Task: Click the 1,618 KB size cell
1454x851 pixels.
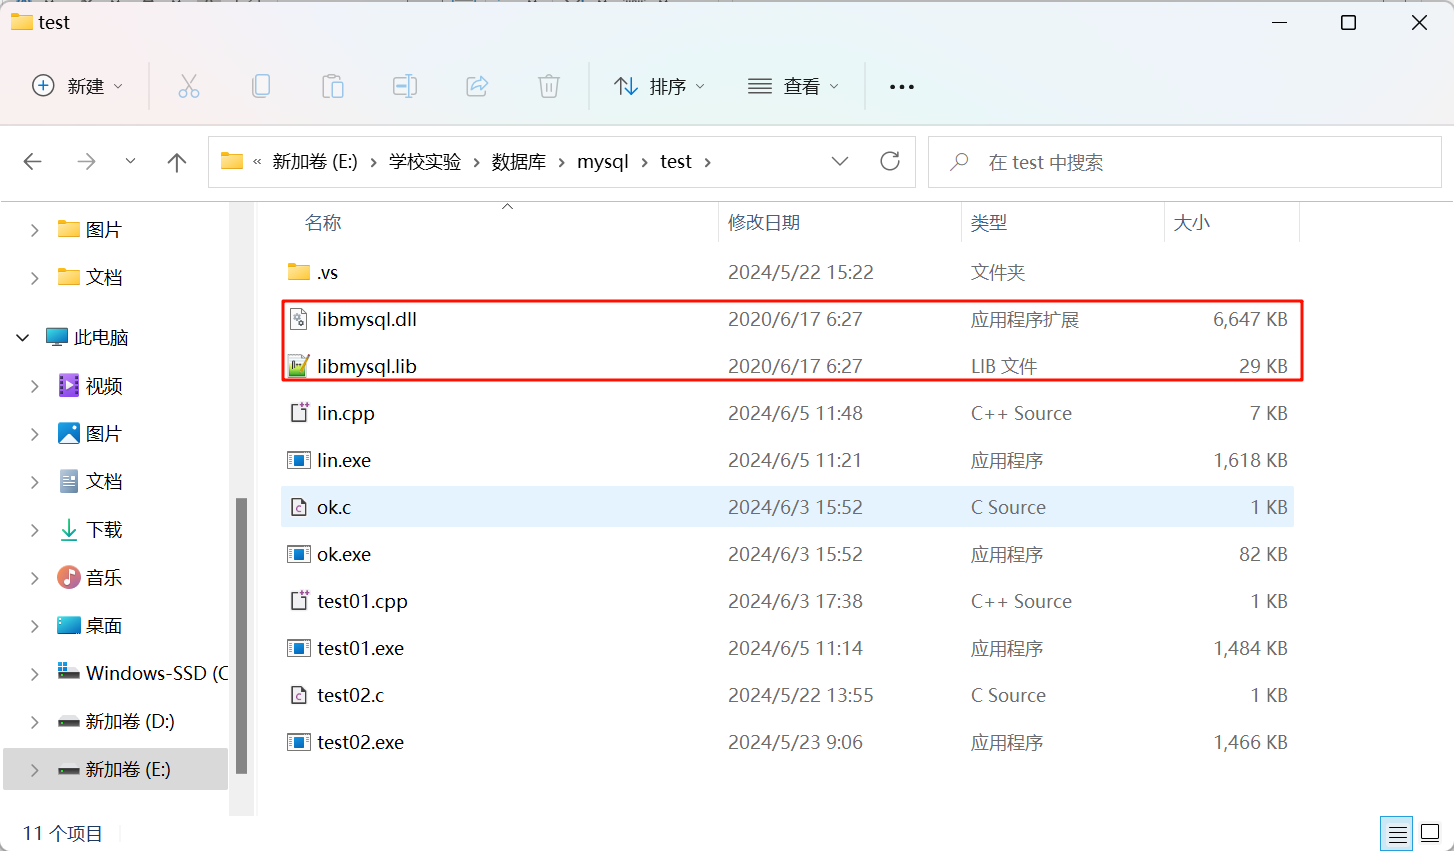Action: (1250, 460)
